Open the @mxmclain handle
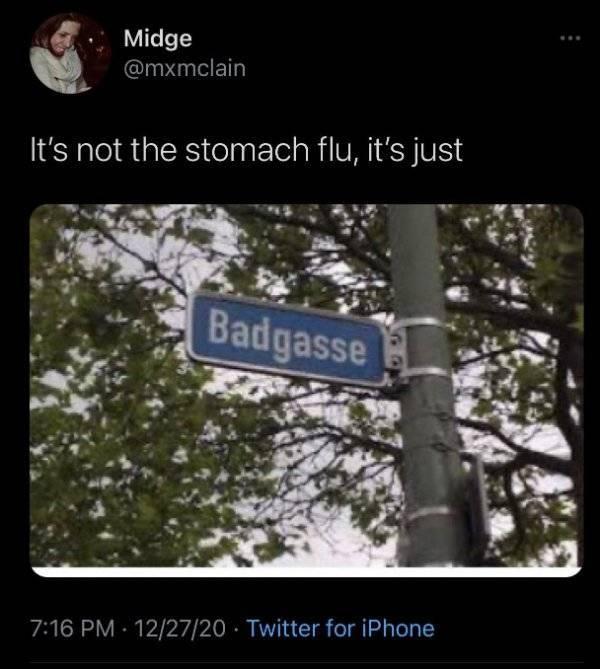600x669 pixels. tap(185, 69)
